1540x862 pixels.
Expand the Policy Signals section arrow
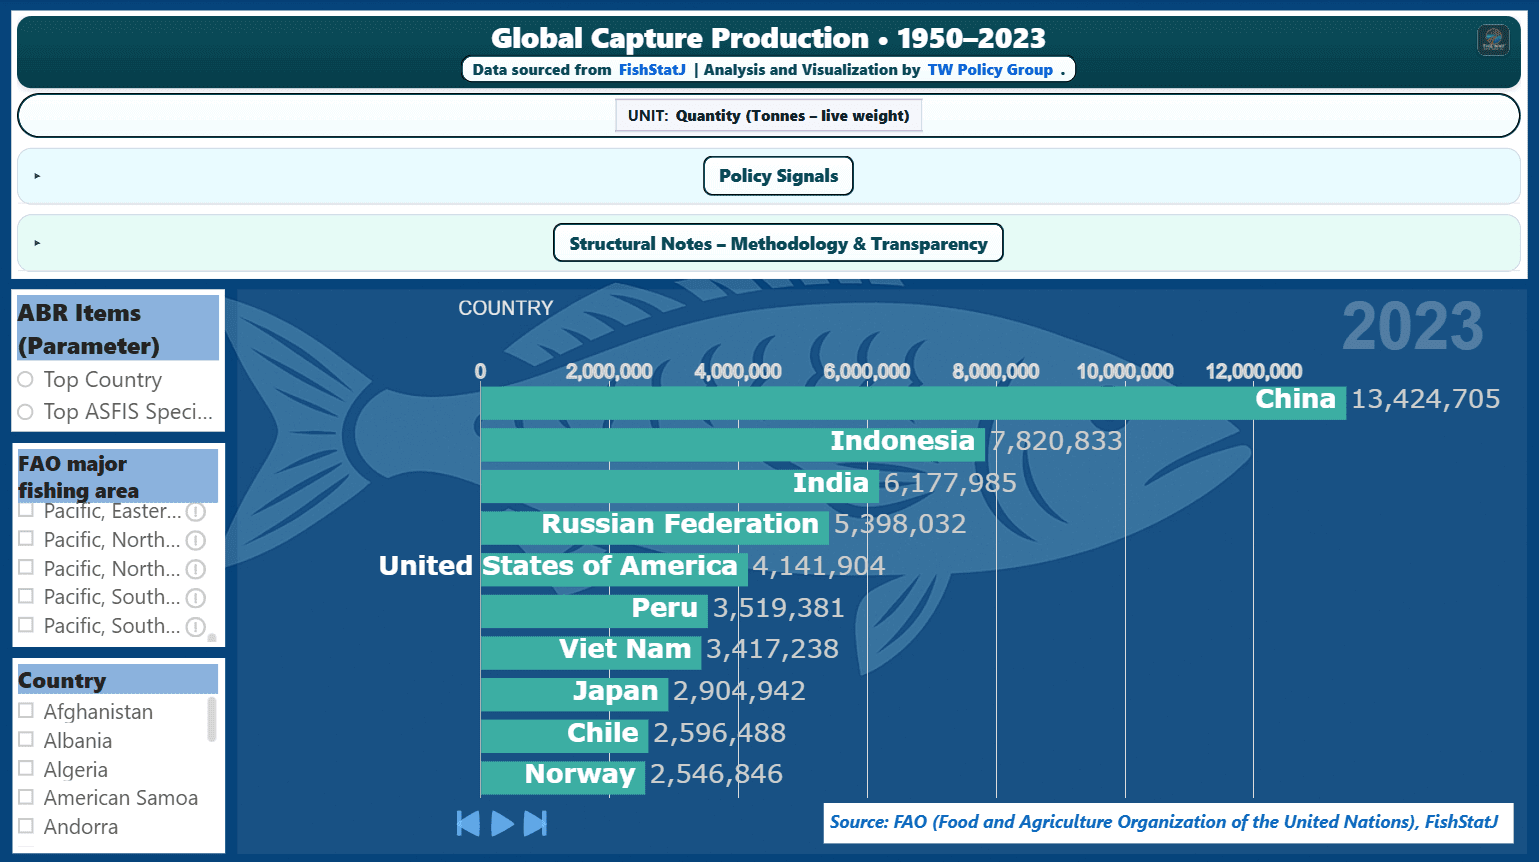(x=38, y=175)
